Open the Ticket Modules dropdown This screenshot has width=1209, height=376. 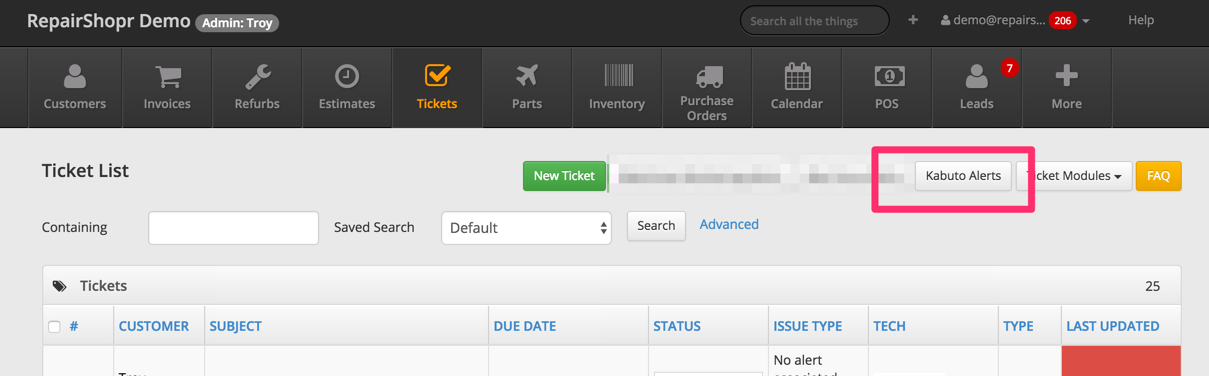pyautogui.click(x=1074, y=176)
